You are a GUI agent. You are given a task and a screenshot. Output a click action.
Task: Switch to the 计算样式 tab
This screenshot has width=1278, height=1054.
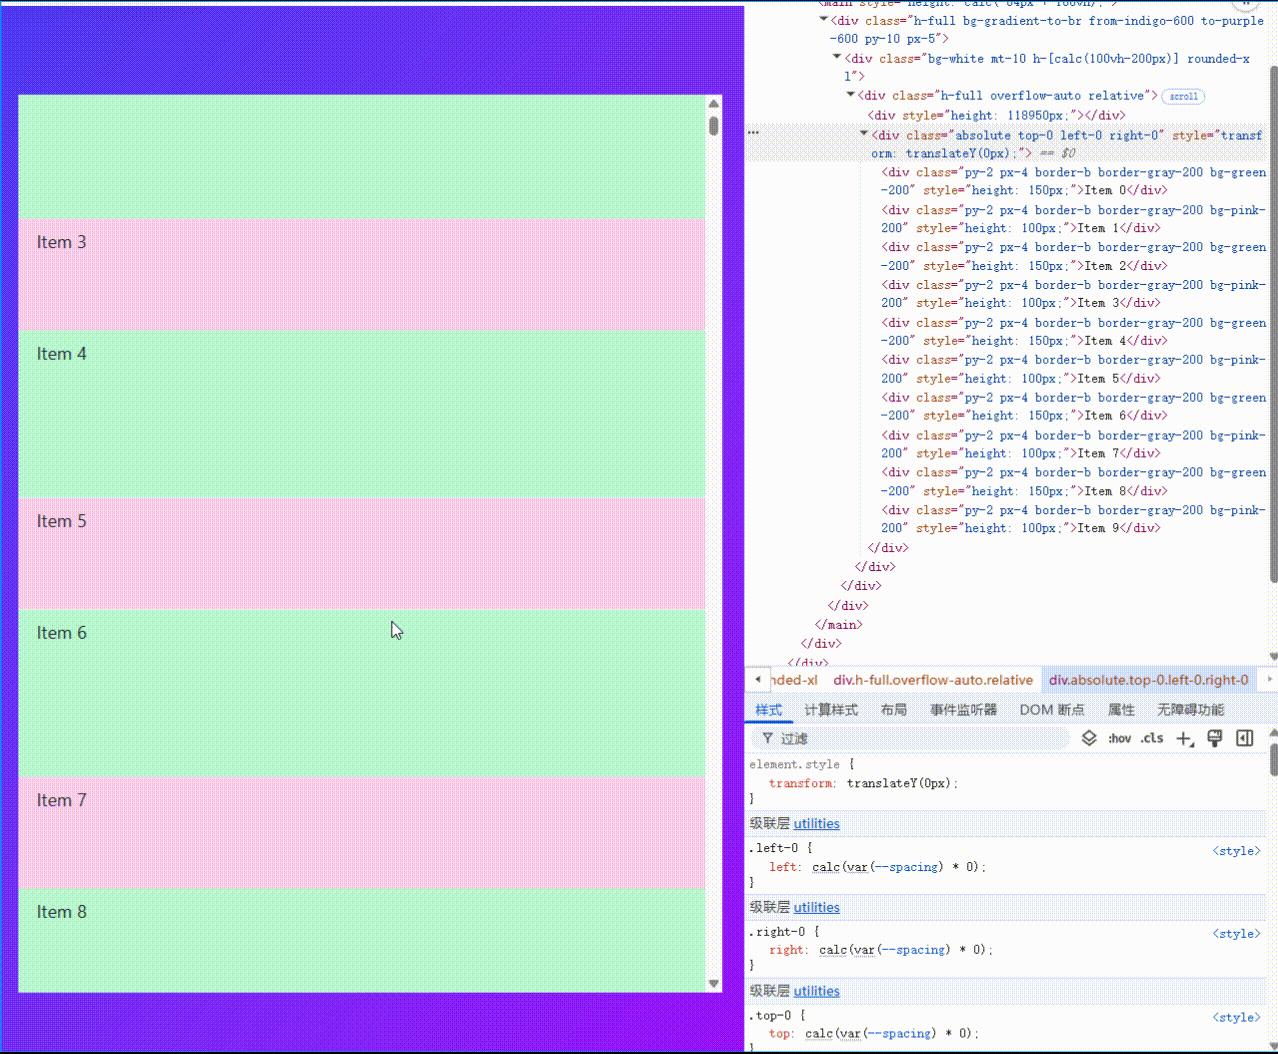click(x=831, y=709)
